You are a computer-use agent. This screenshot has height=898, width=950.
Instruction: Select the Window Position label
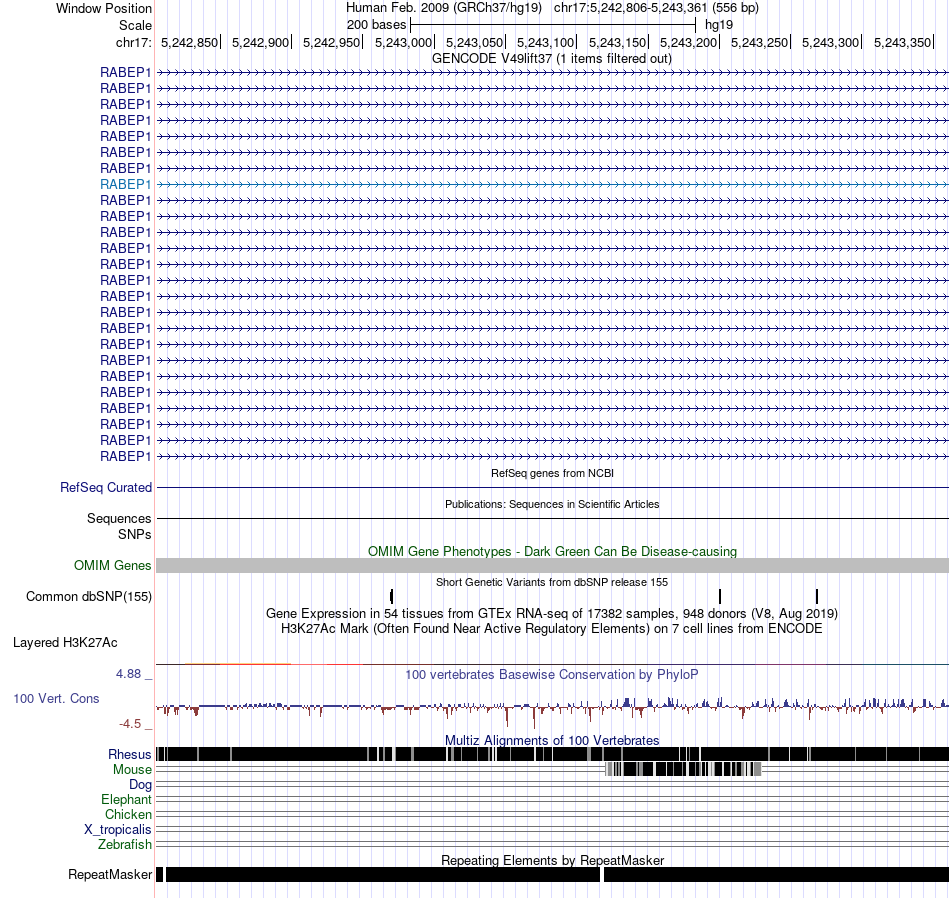(x=104, y=8)
